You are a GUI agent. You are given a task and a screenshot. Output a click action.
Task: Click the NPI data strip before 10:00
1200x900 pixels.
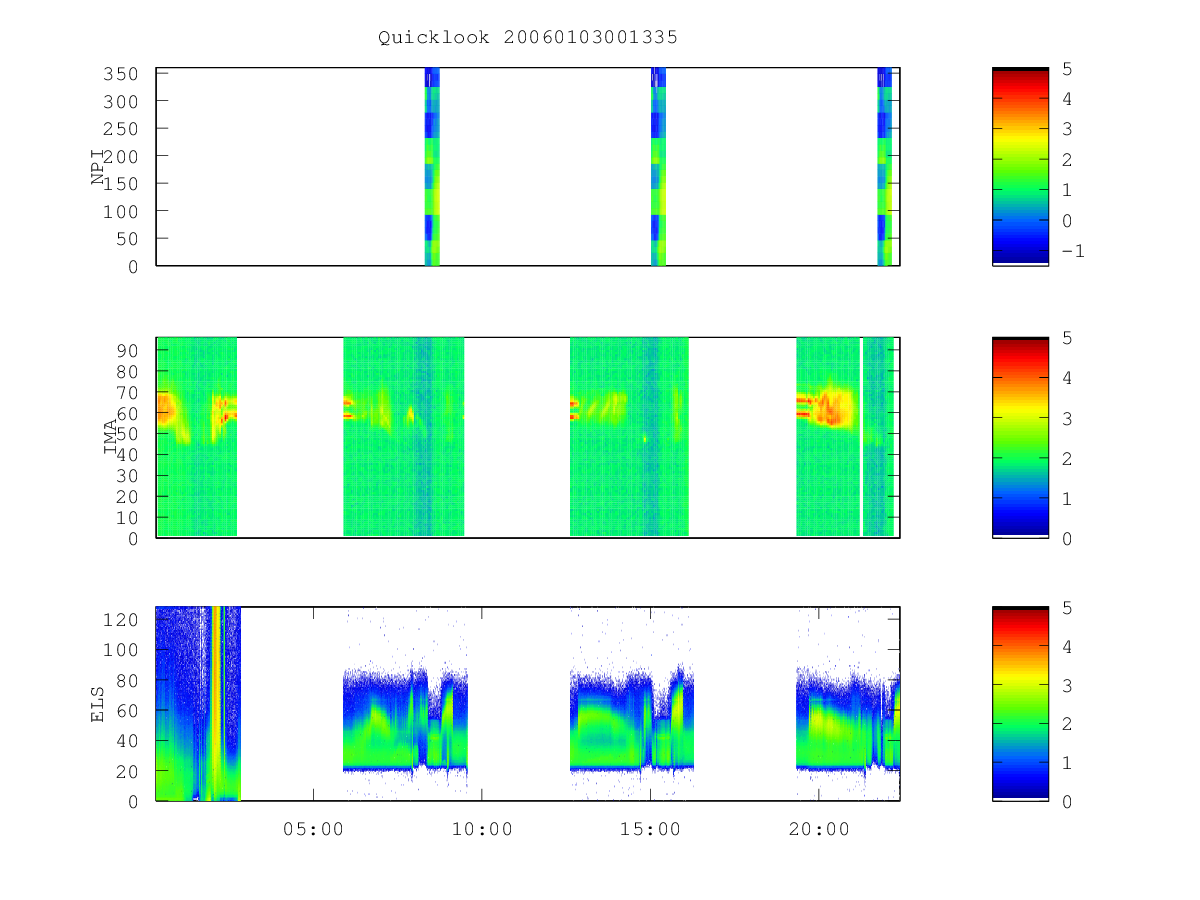[432, 166]
